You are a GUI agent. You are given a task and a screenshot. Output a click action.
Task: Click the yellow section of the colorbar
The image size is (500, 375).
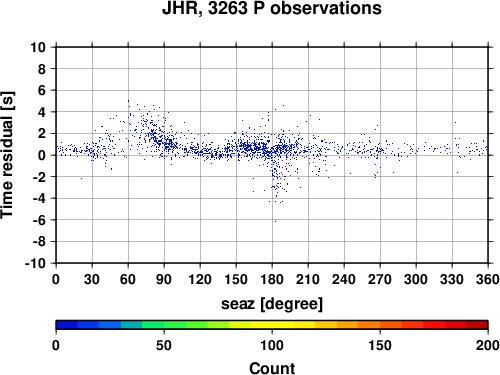click(x=272, y=325)
